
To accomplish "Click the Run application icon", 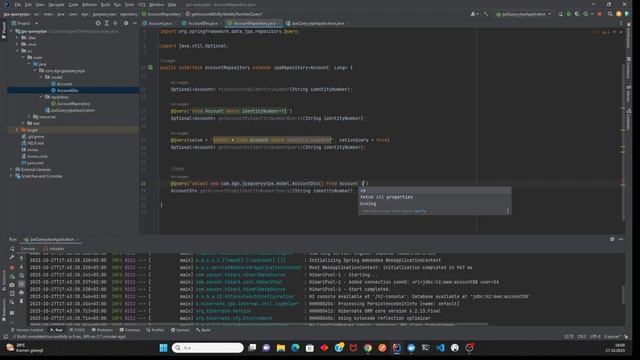I will tap(560, 14).
